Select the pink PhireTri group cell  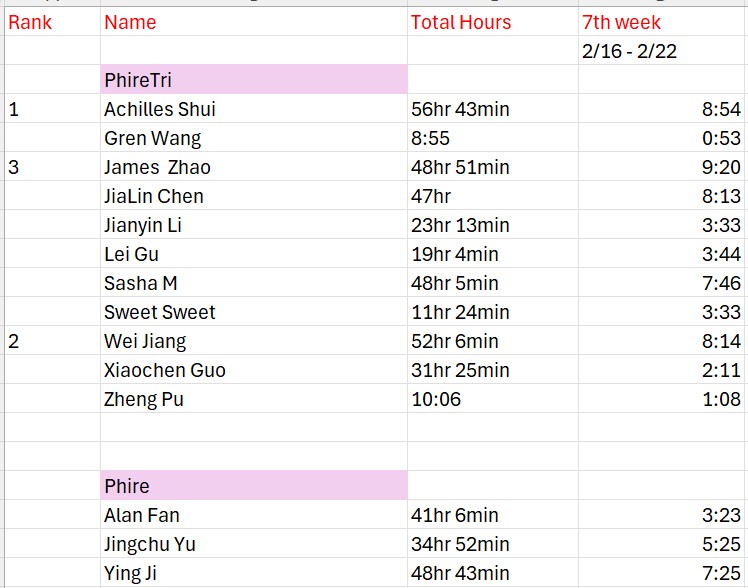(254, 80)
